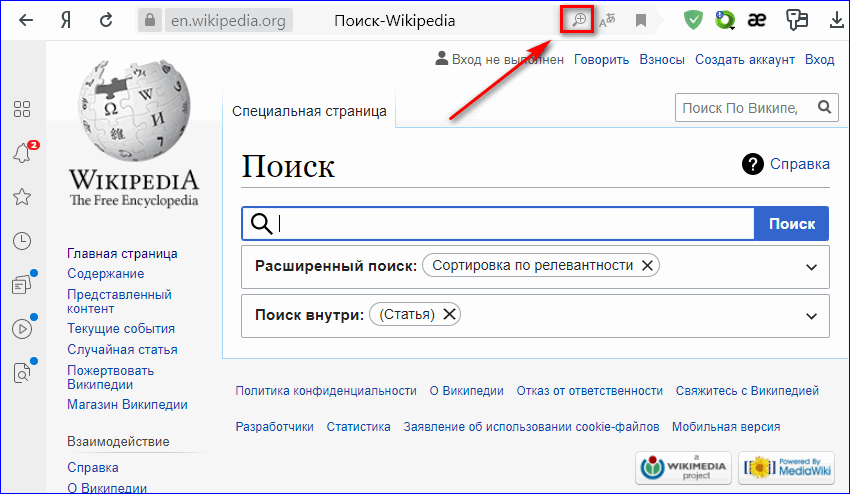Bookmark the page with the bookmark icon
850x494 pixels.
[641, 21]
